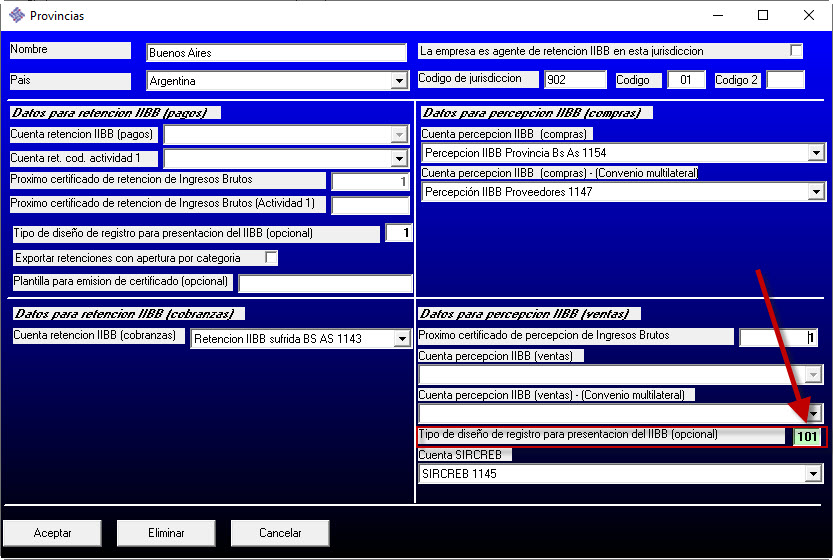
Task: Expand Cuenta retencion IIBB (cobranzas) dropdown
Action: [x=402, y=339]
